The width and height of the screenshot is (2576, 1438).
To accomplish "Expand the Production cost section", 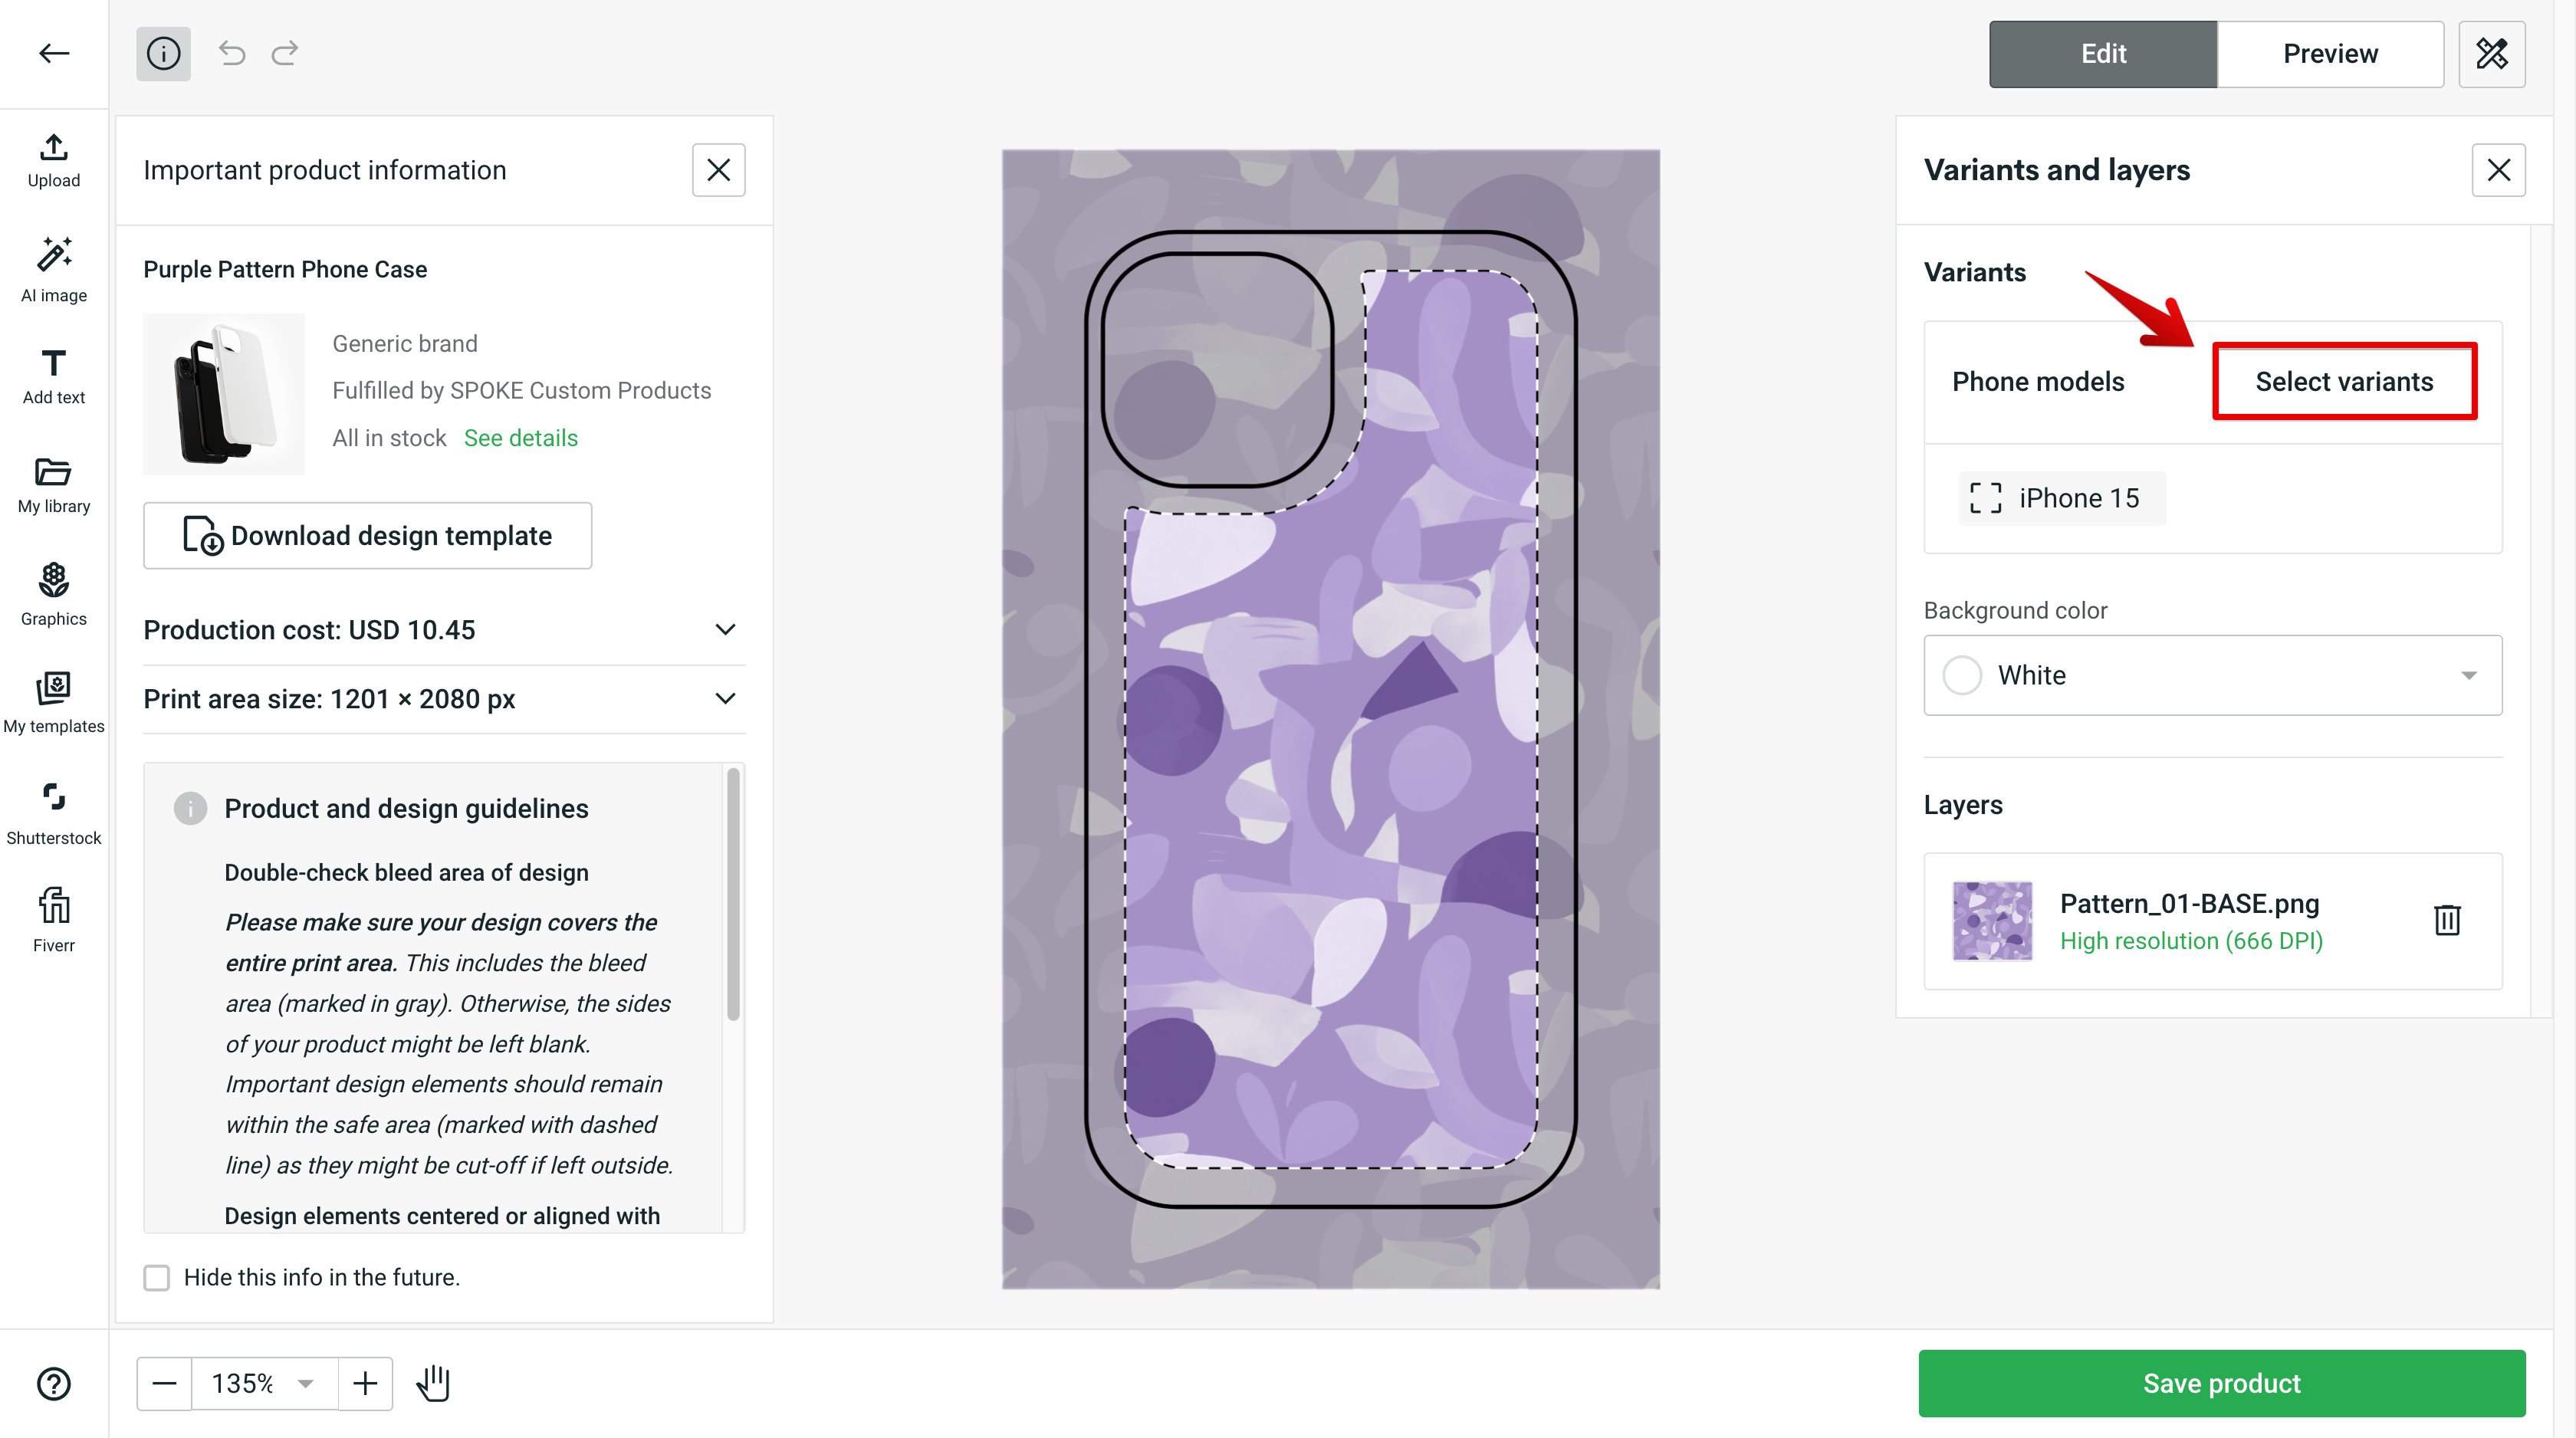I will pos(725,629).
